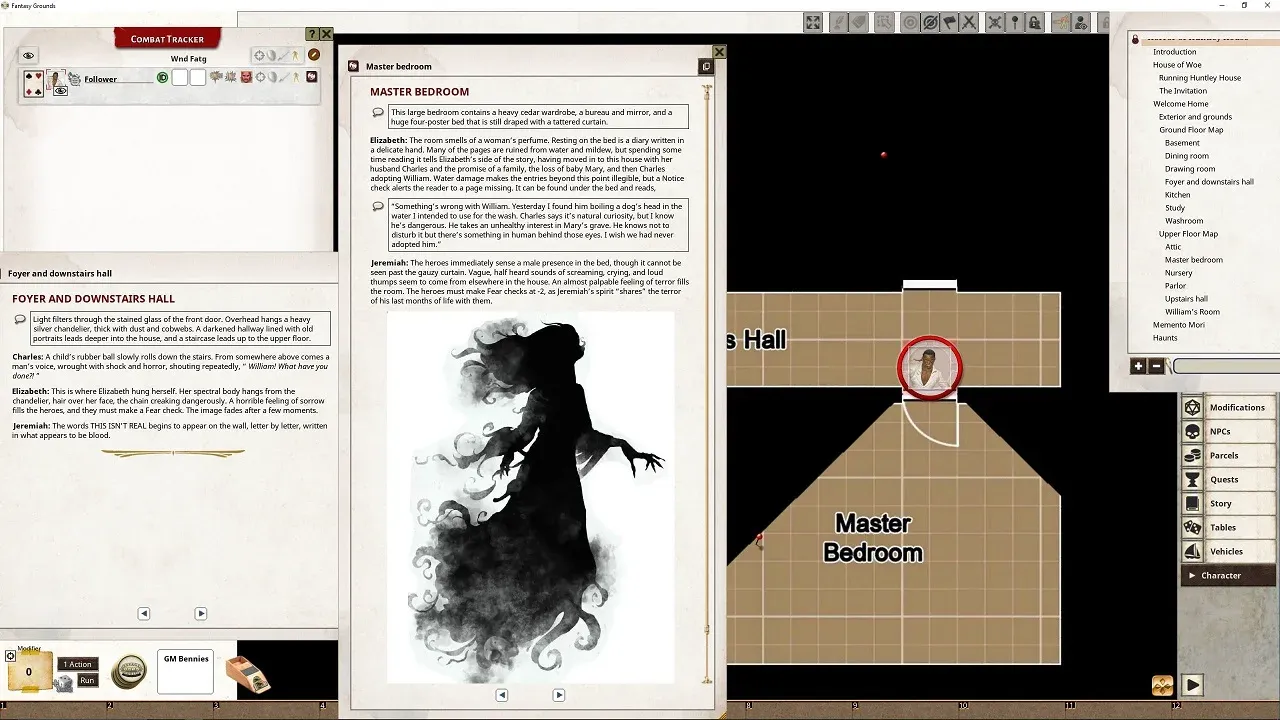Go to next page in Foyer window
This screenshot has height=720, width=1280.
point(201,613)
